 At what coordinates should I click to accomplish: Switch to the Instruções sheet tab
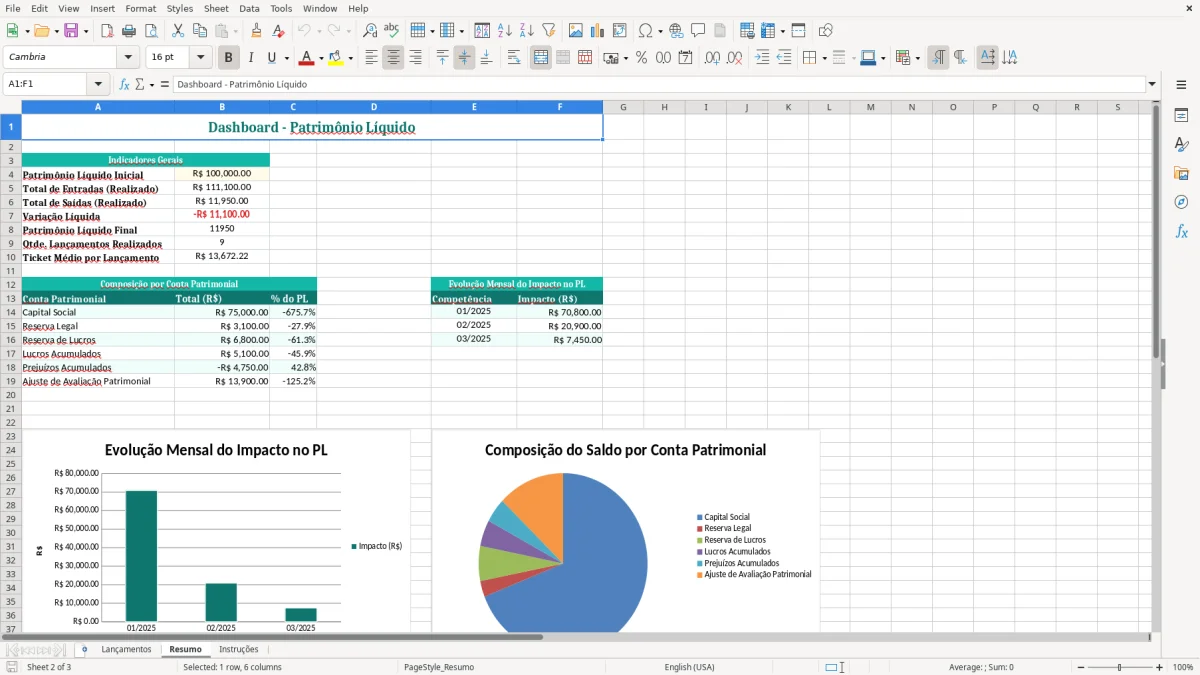click(x=238, y=649)
